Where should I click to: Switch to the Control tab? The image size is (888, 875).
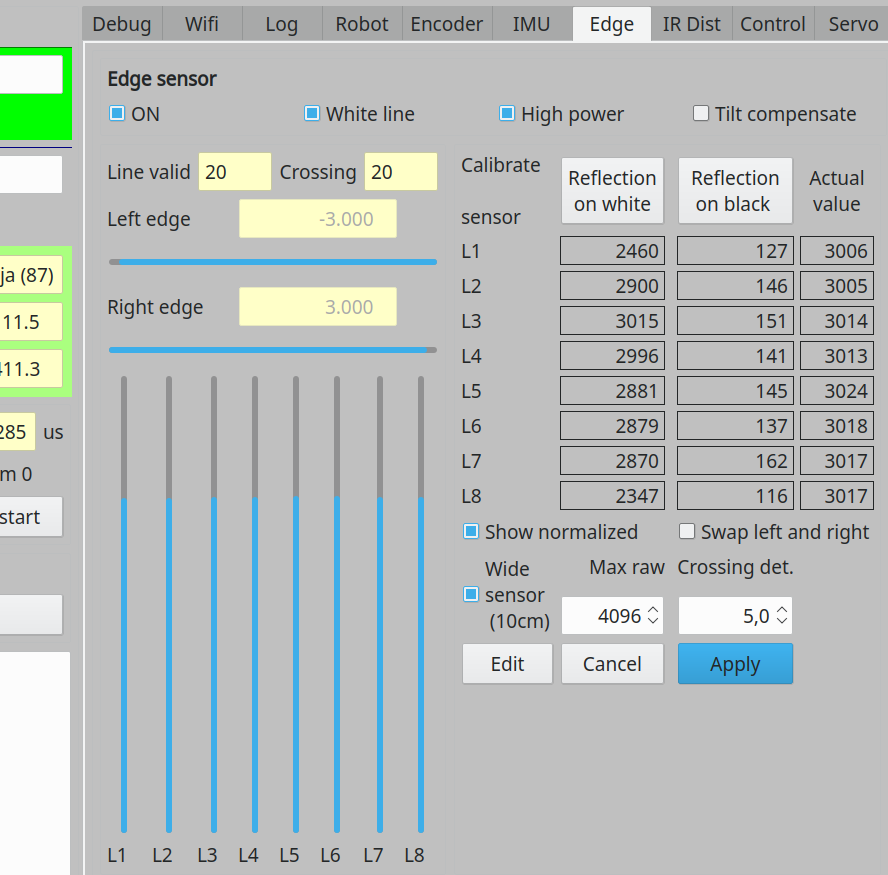[x=772, y=23]
